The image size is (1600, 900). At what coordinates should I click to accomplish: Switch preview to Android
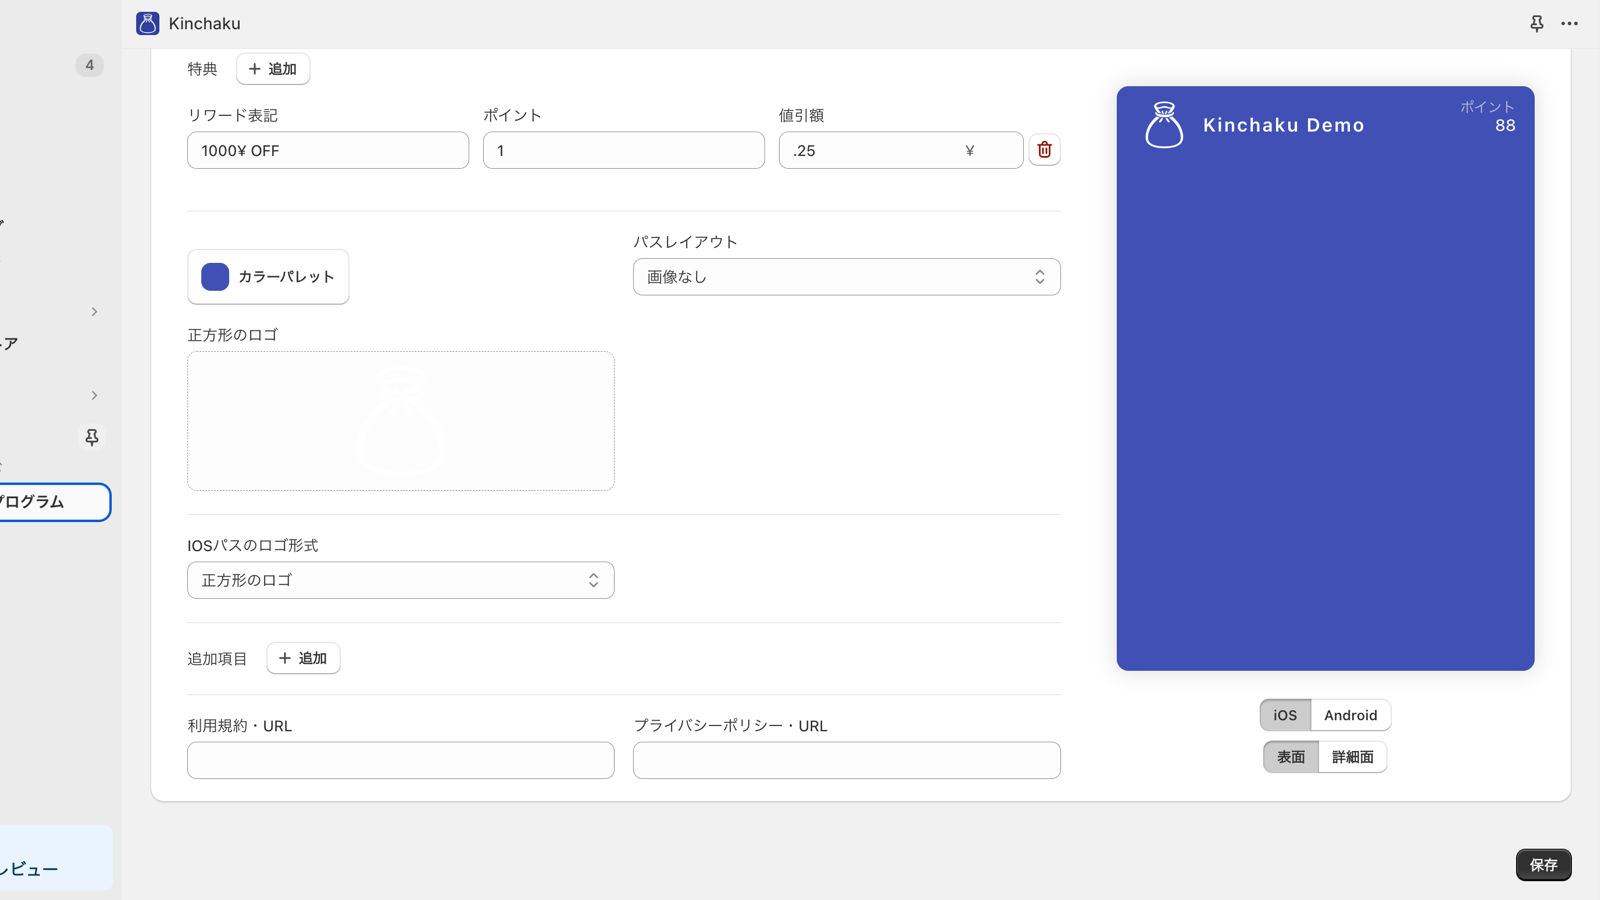coord(1350,715)
